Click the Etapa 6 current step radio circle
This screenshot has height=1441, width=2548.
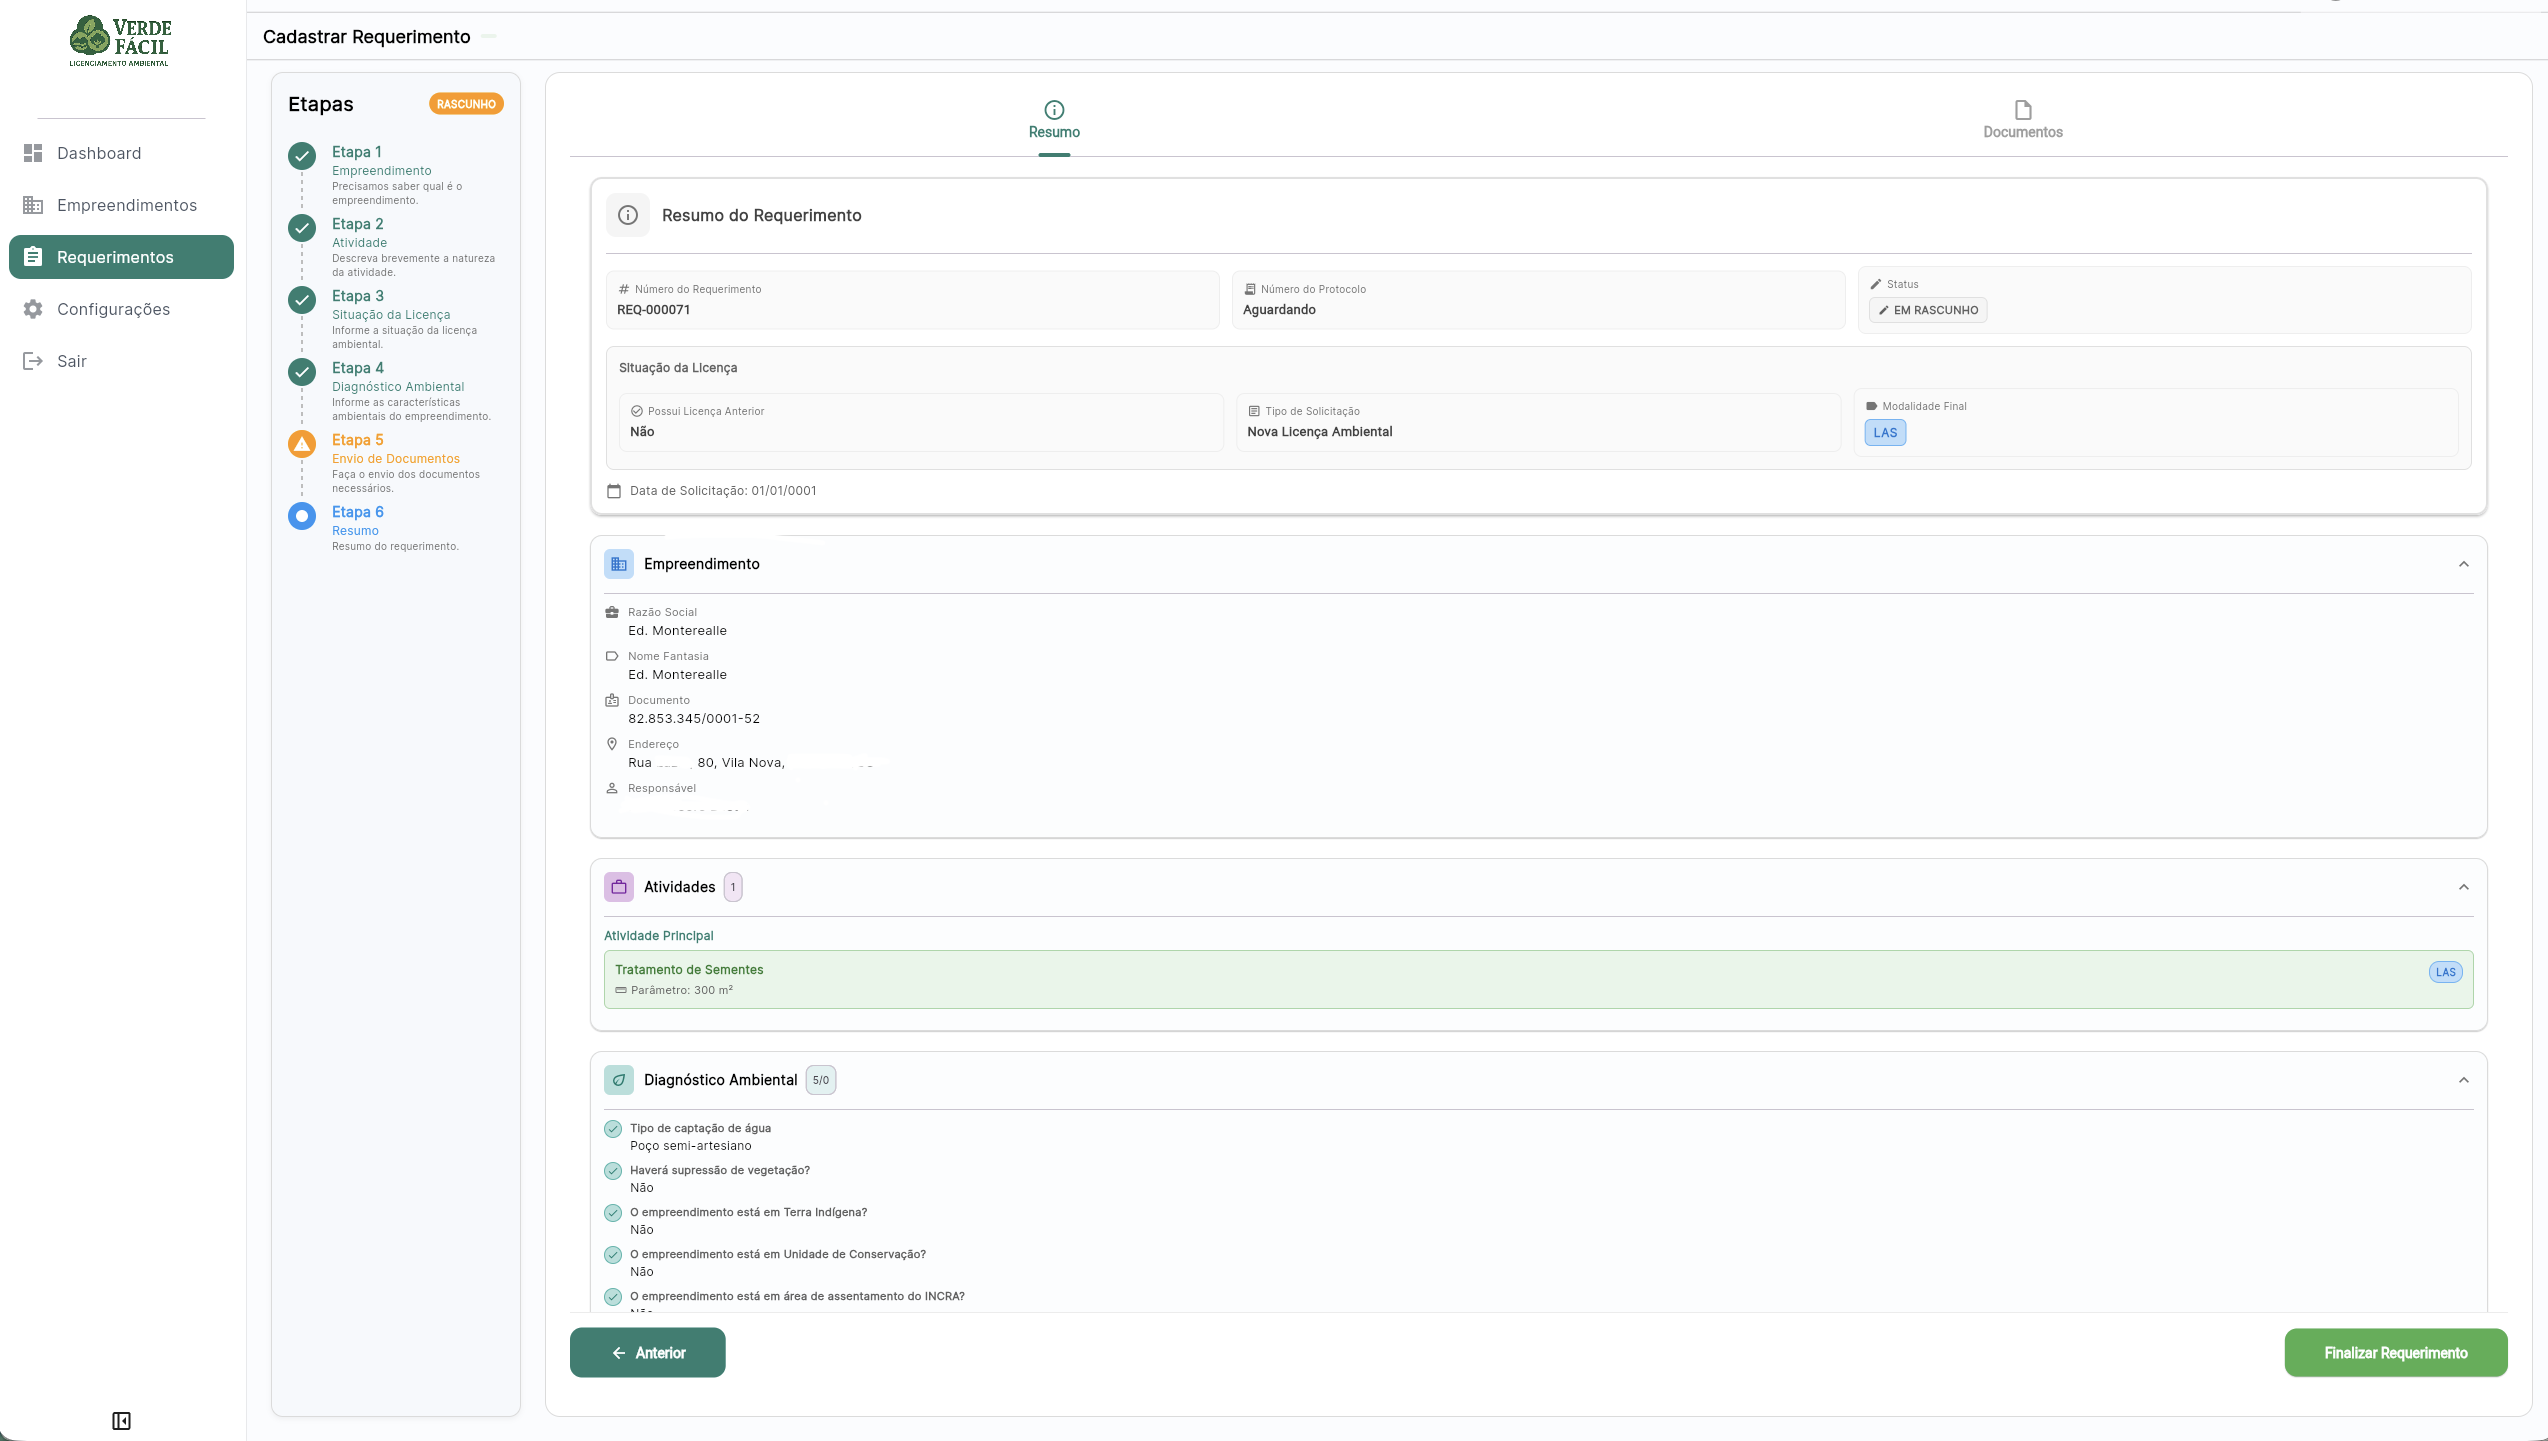click(302, 516)
